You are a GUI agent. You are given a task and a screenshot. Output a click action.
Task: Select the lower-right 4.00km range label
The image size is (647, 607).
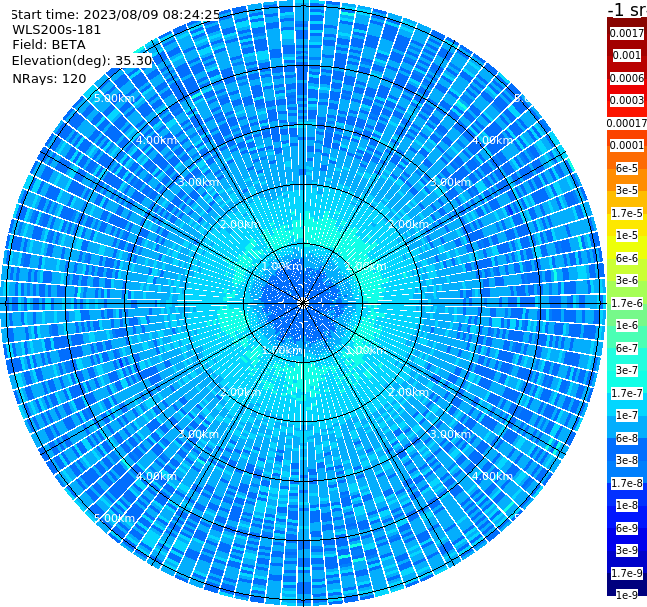coord(493,476)
